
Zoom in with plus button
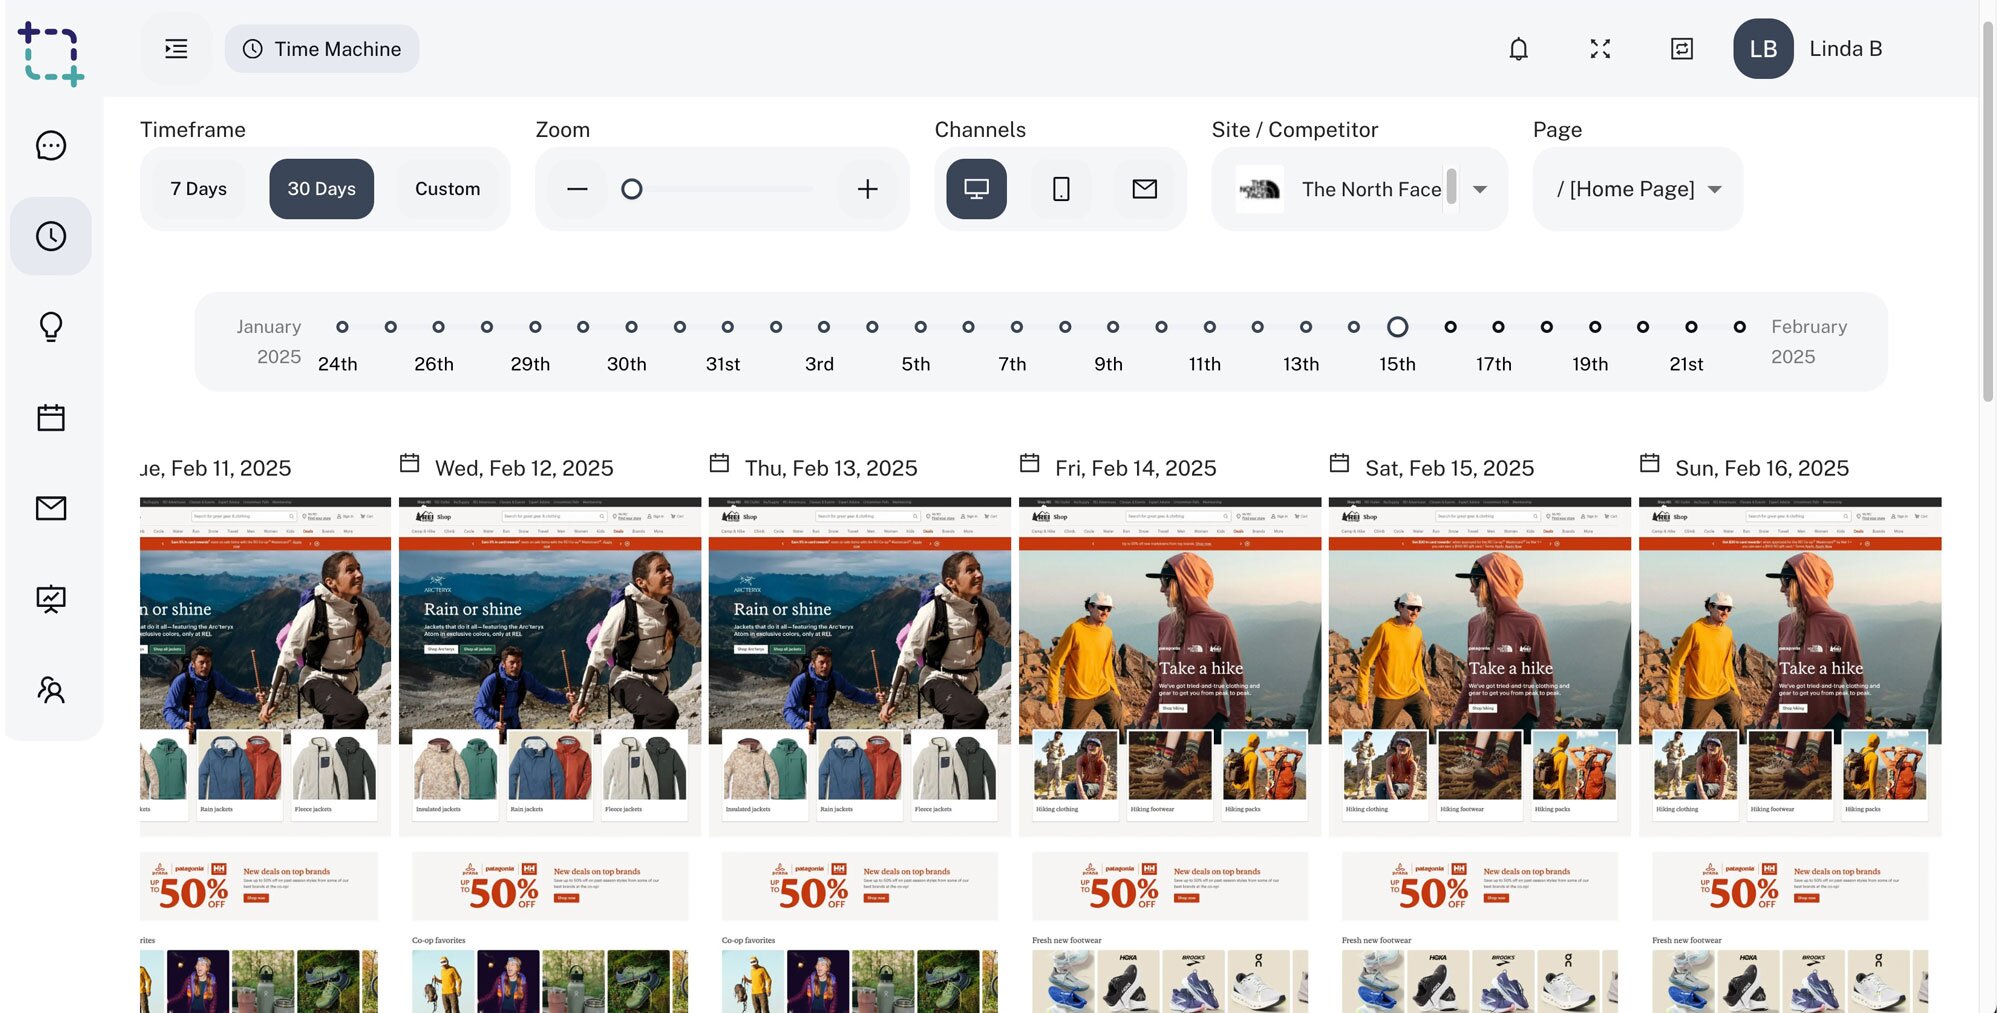coord(867,189)
